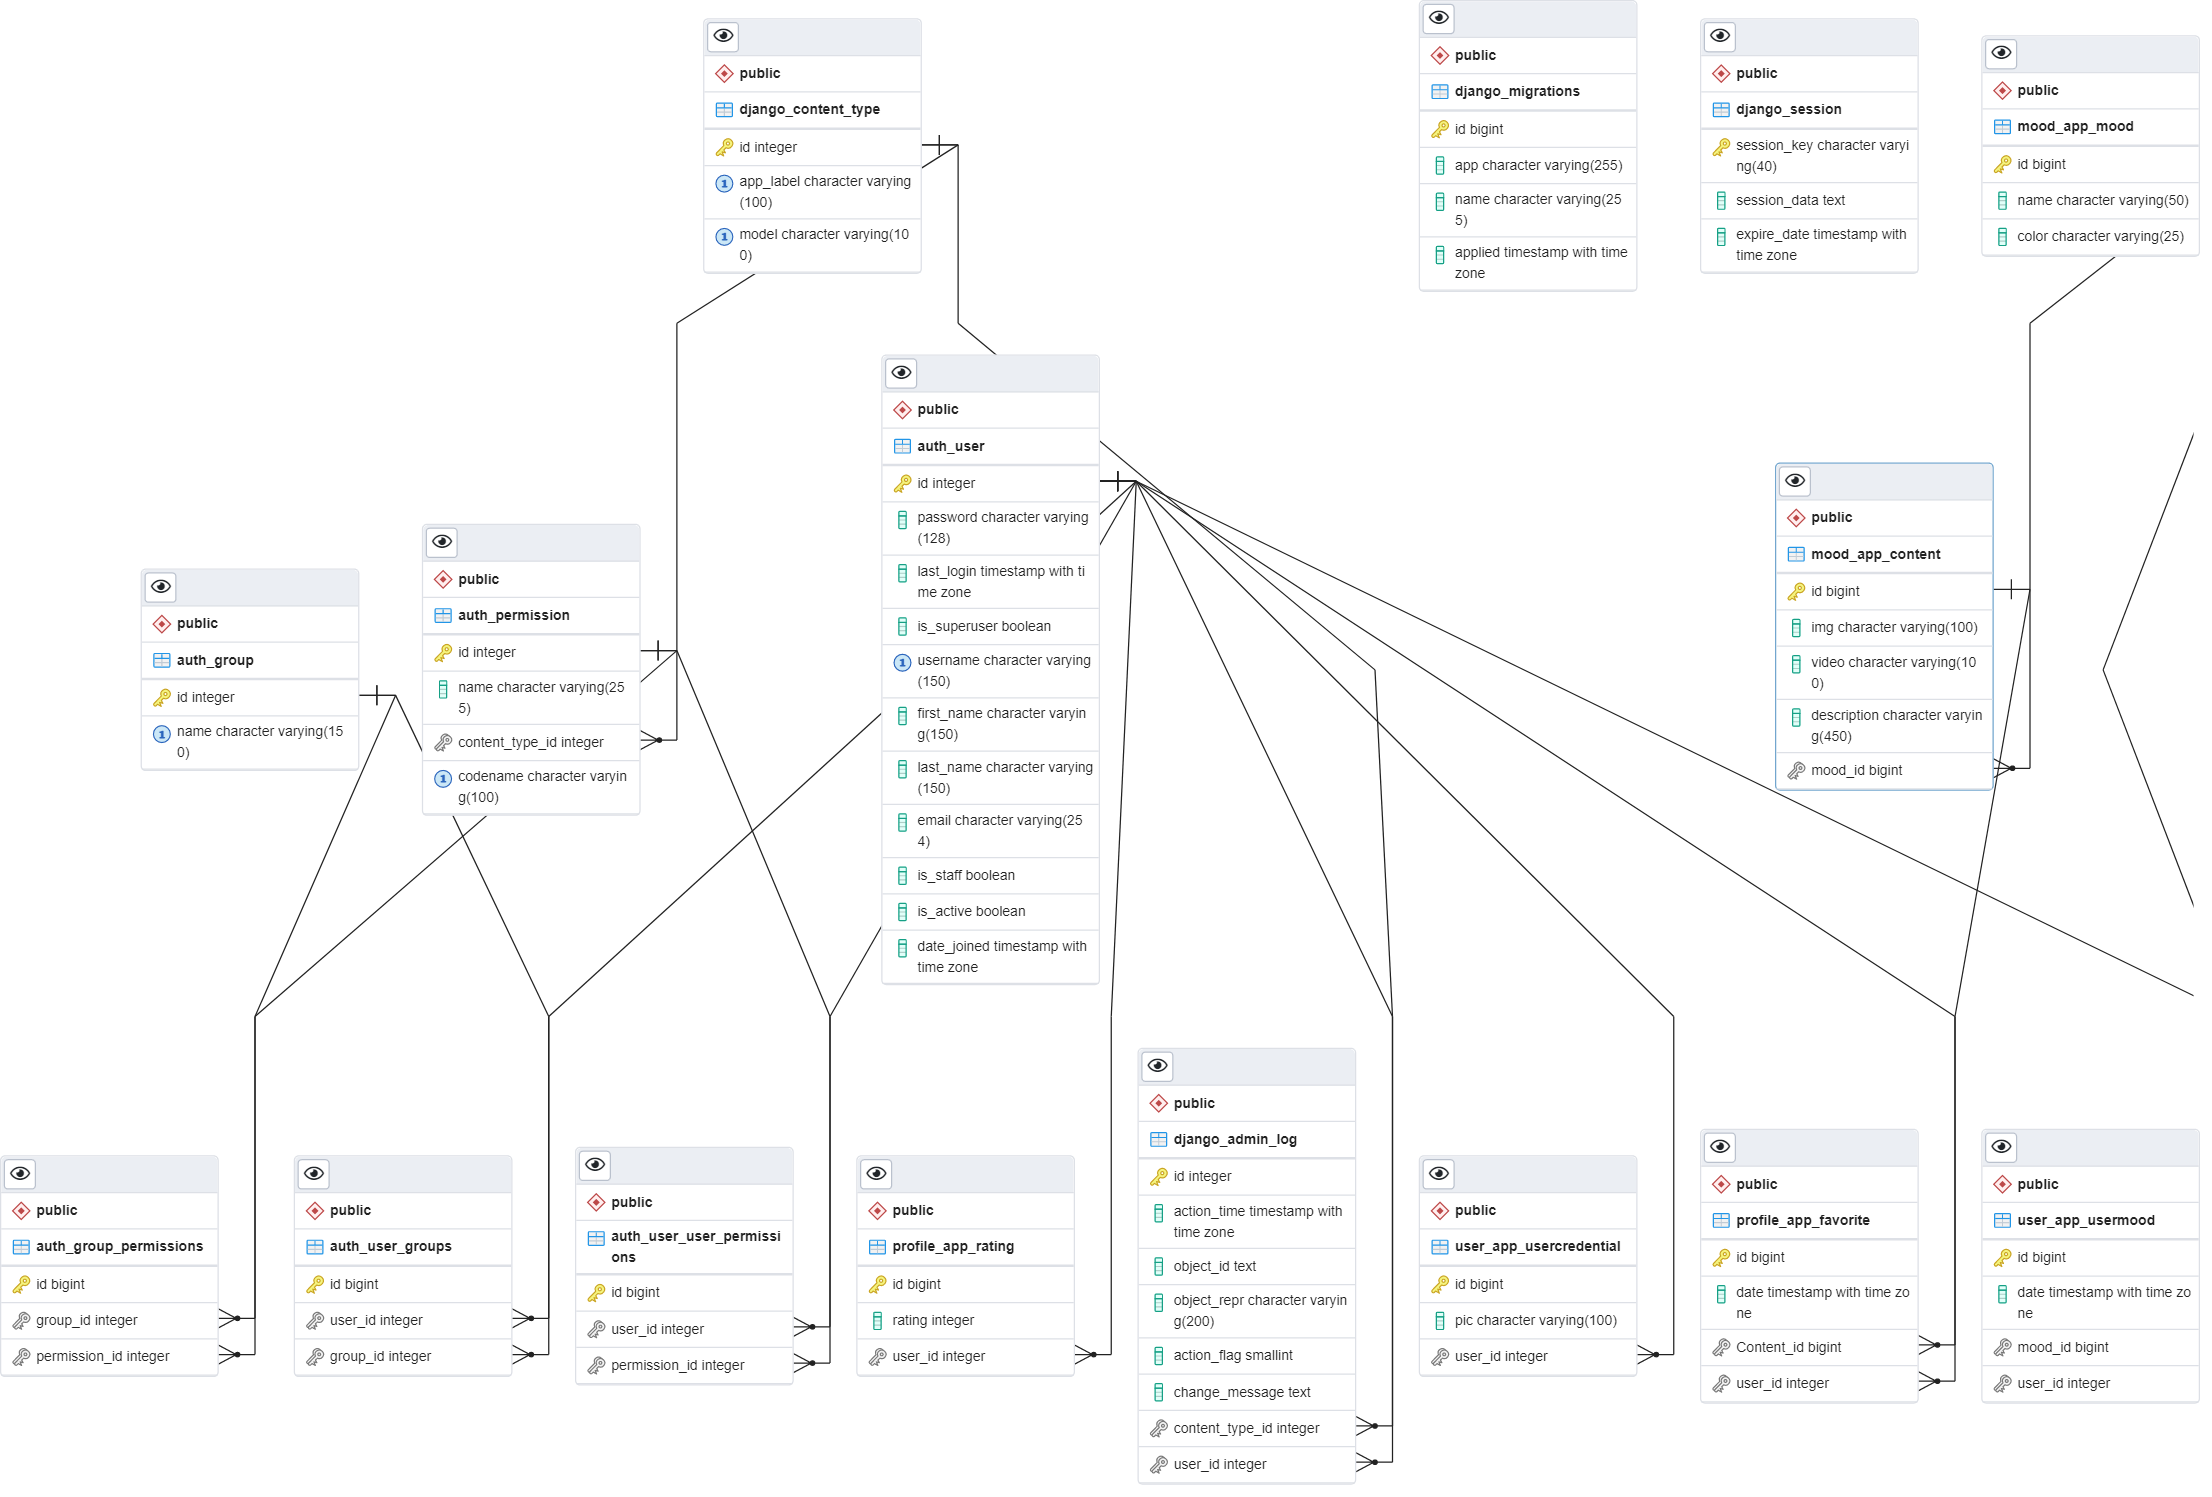
Task: Click the public schema icon on mood_app_content
Action: (1798, 517)
